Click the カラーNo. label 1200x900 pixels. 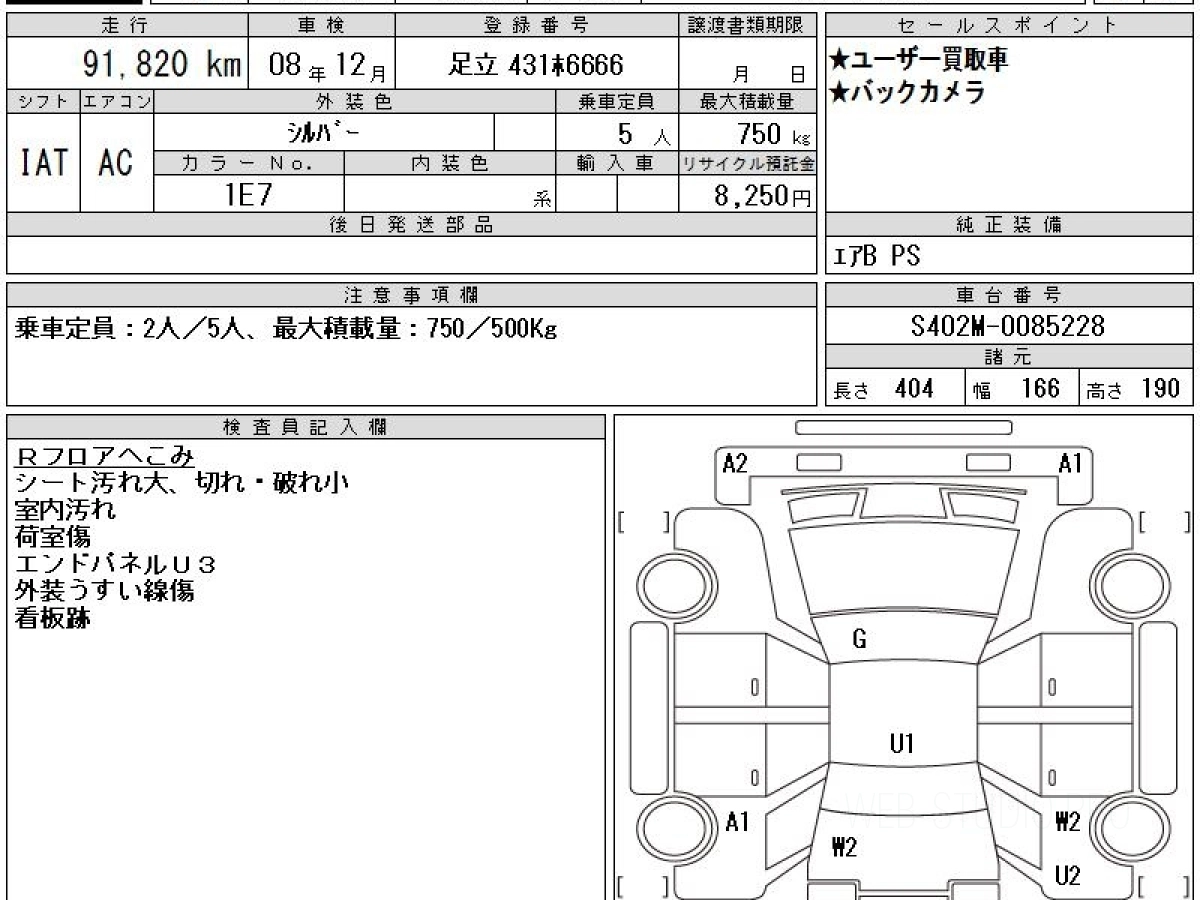(x=249, y=163)
